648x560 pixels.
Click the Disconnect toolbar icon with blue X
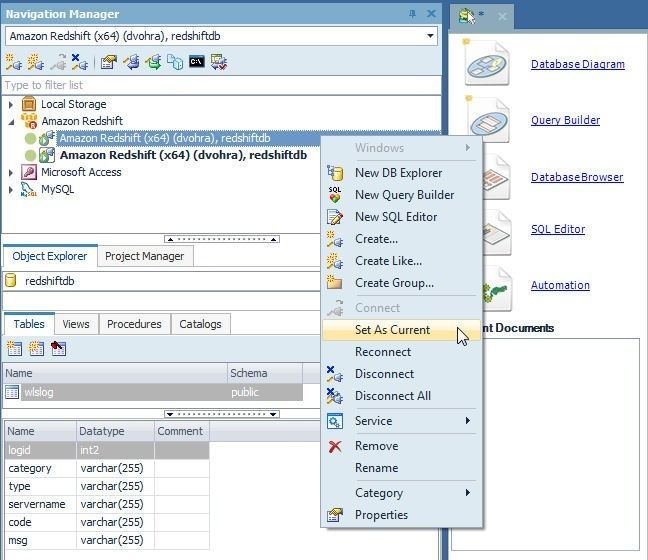click(x=79, y=62)
